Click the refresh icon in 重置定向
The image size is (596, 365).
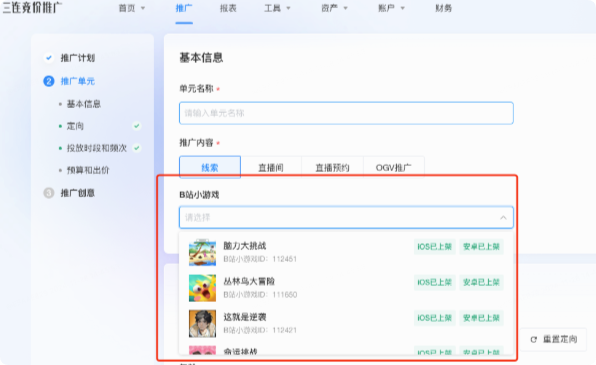534,340
